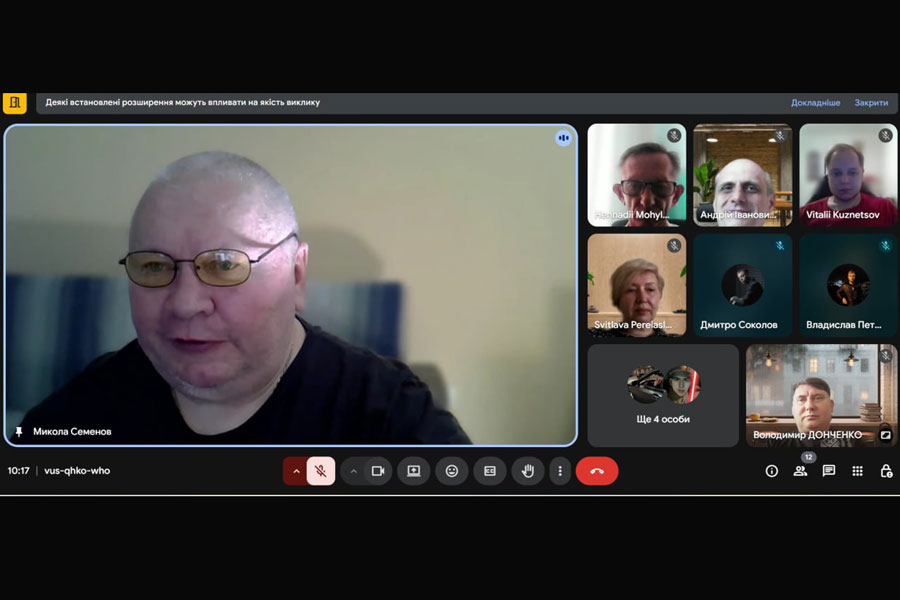Unmute the microphone button
This screenshot has width=900, height=600.
coord(321,471)
